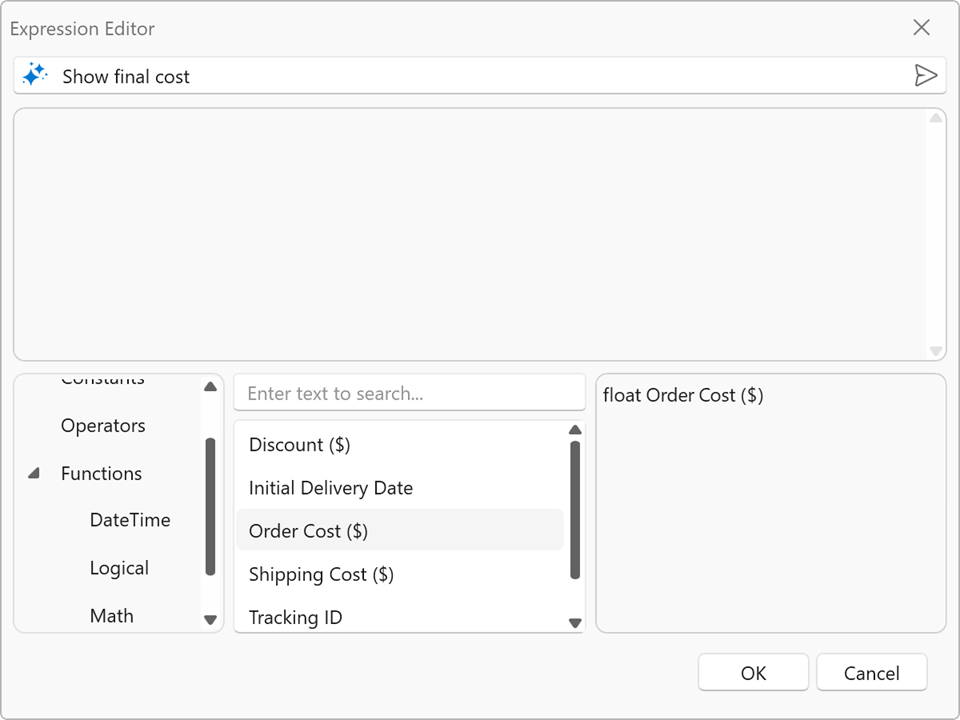Send the AI prompt with the arrow icon
960x720 pixels.
click(x=925, y=75)
